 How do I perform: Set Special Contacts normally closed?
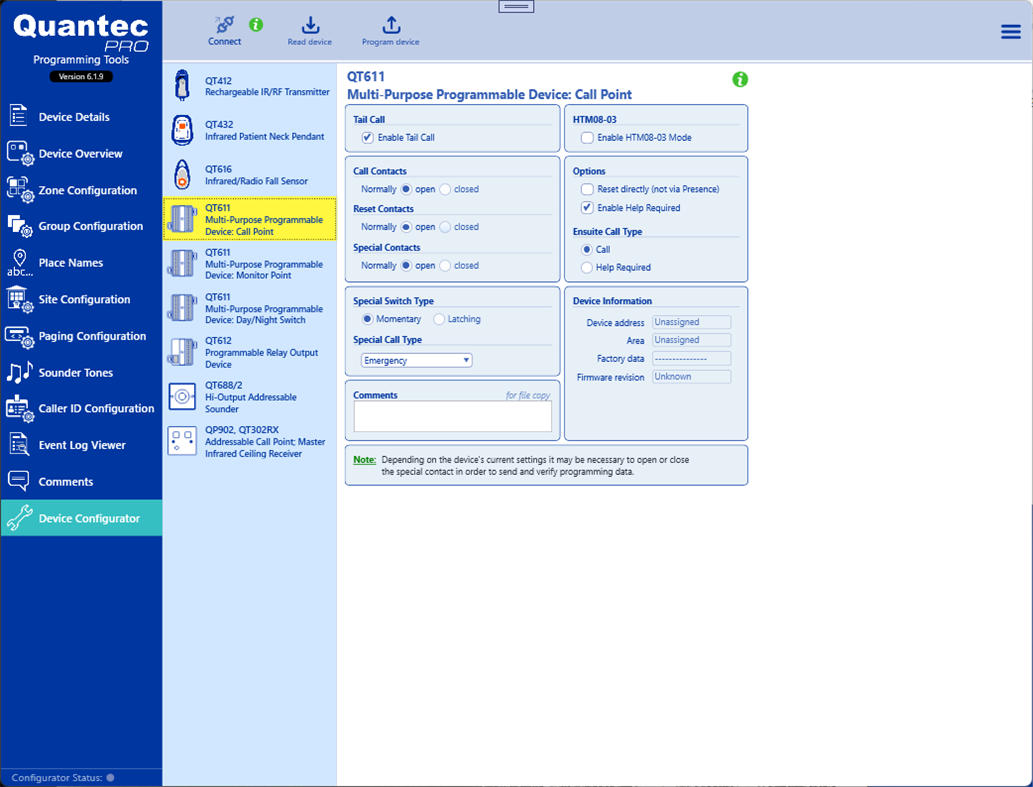pos(445,265)
